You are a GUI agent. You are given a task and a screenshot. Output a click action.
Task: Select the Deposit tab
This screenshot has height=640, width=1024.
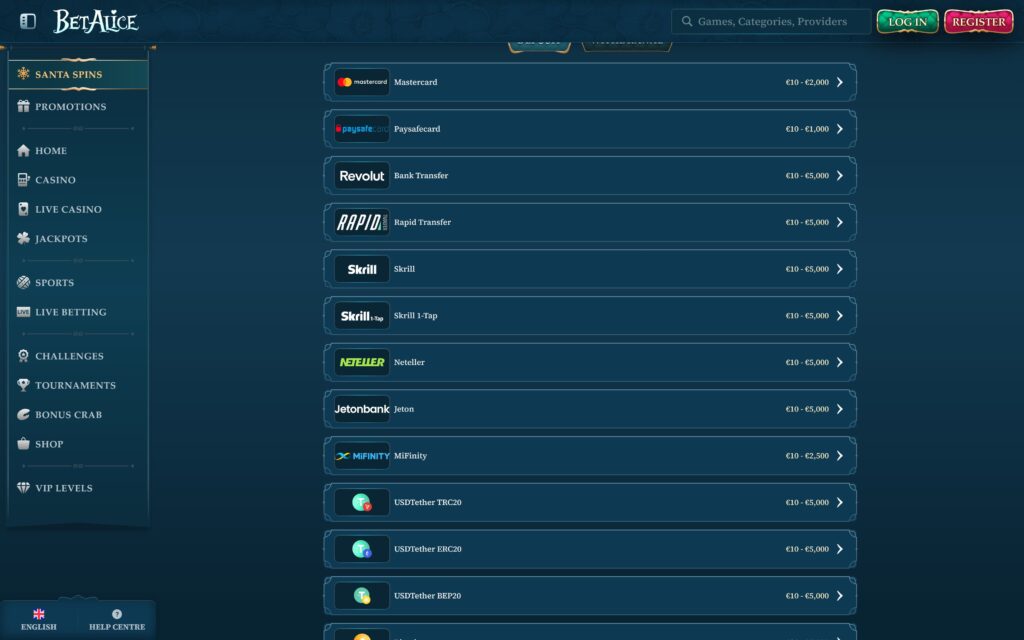540,42
